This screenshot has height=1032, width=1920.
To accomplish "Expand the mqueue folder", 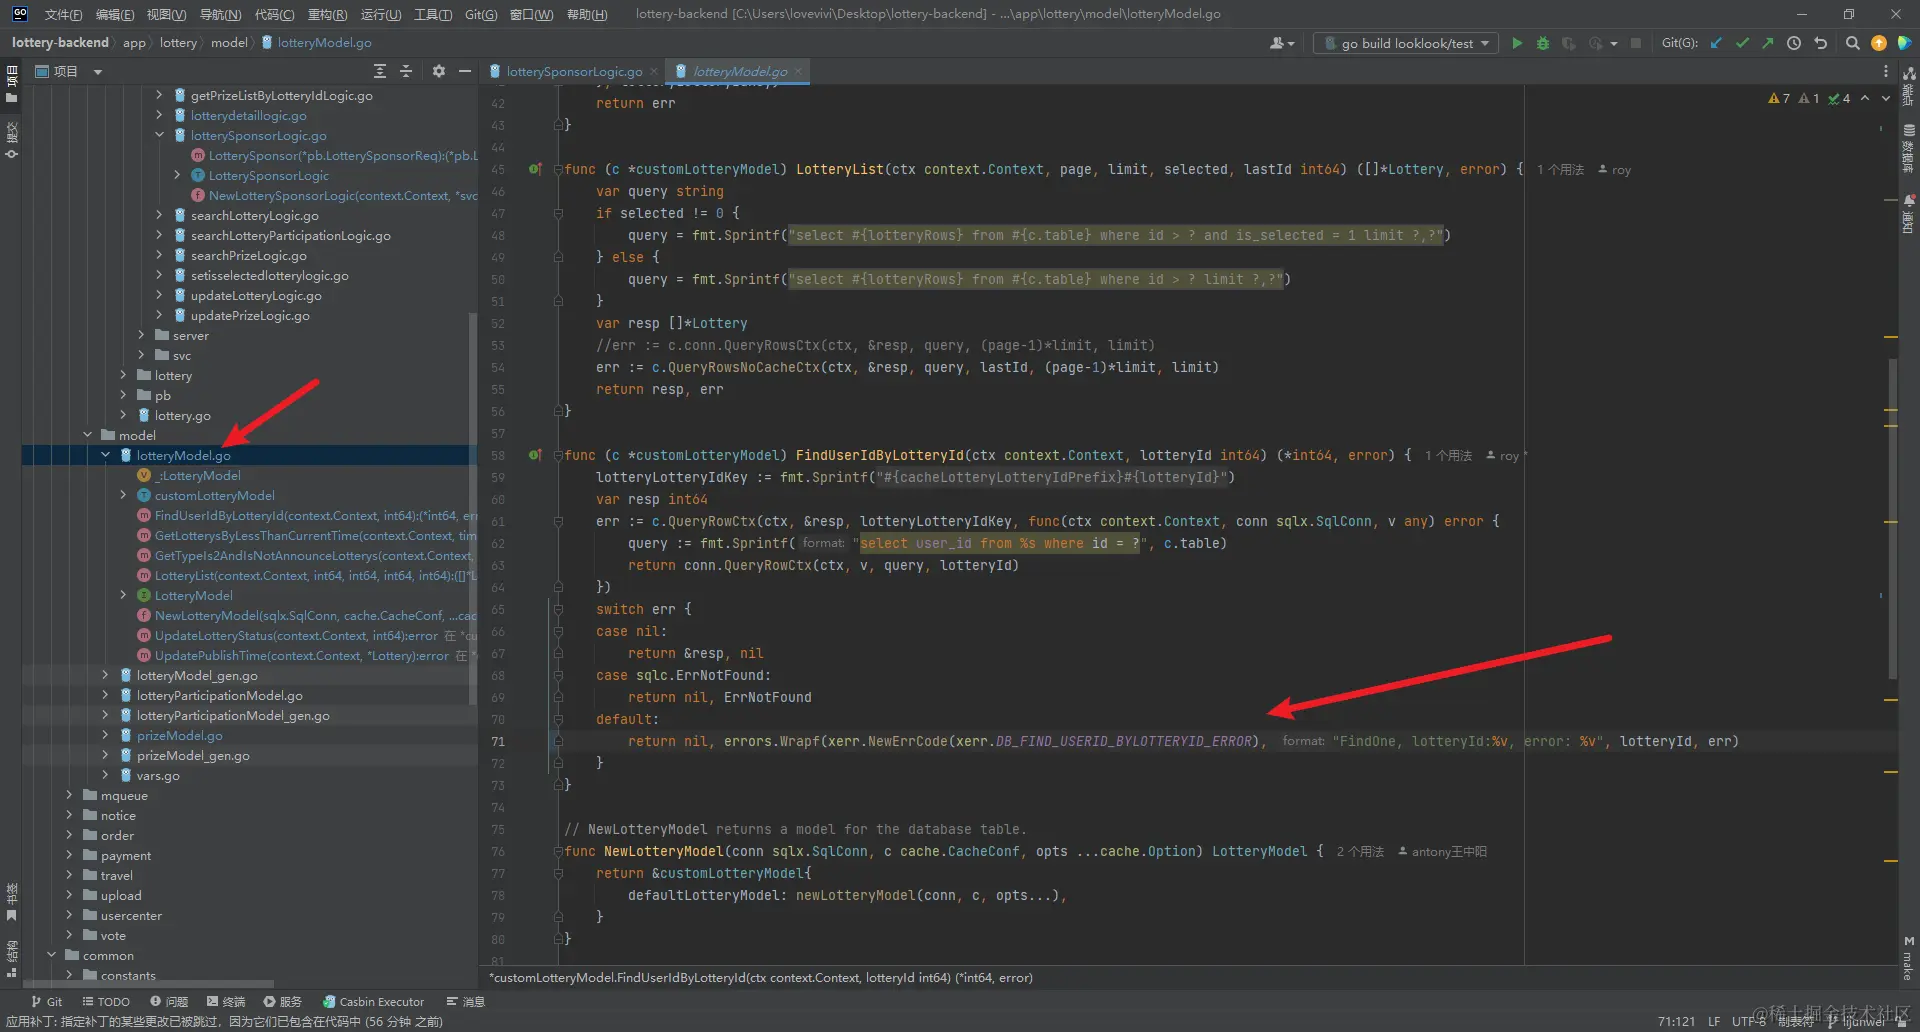I will click(70, 795).
